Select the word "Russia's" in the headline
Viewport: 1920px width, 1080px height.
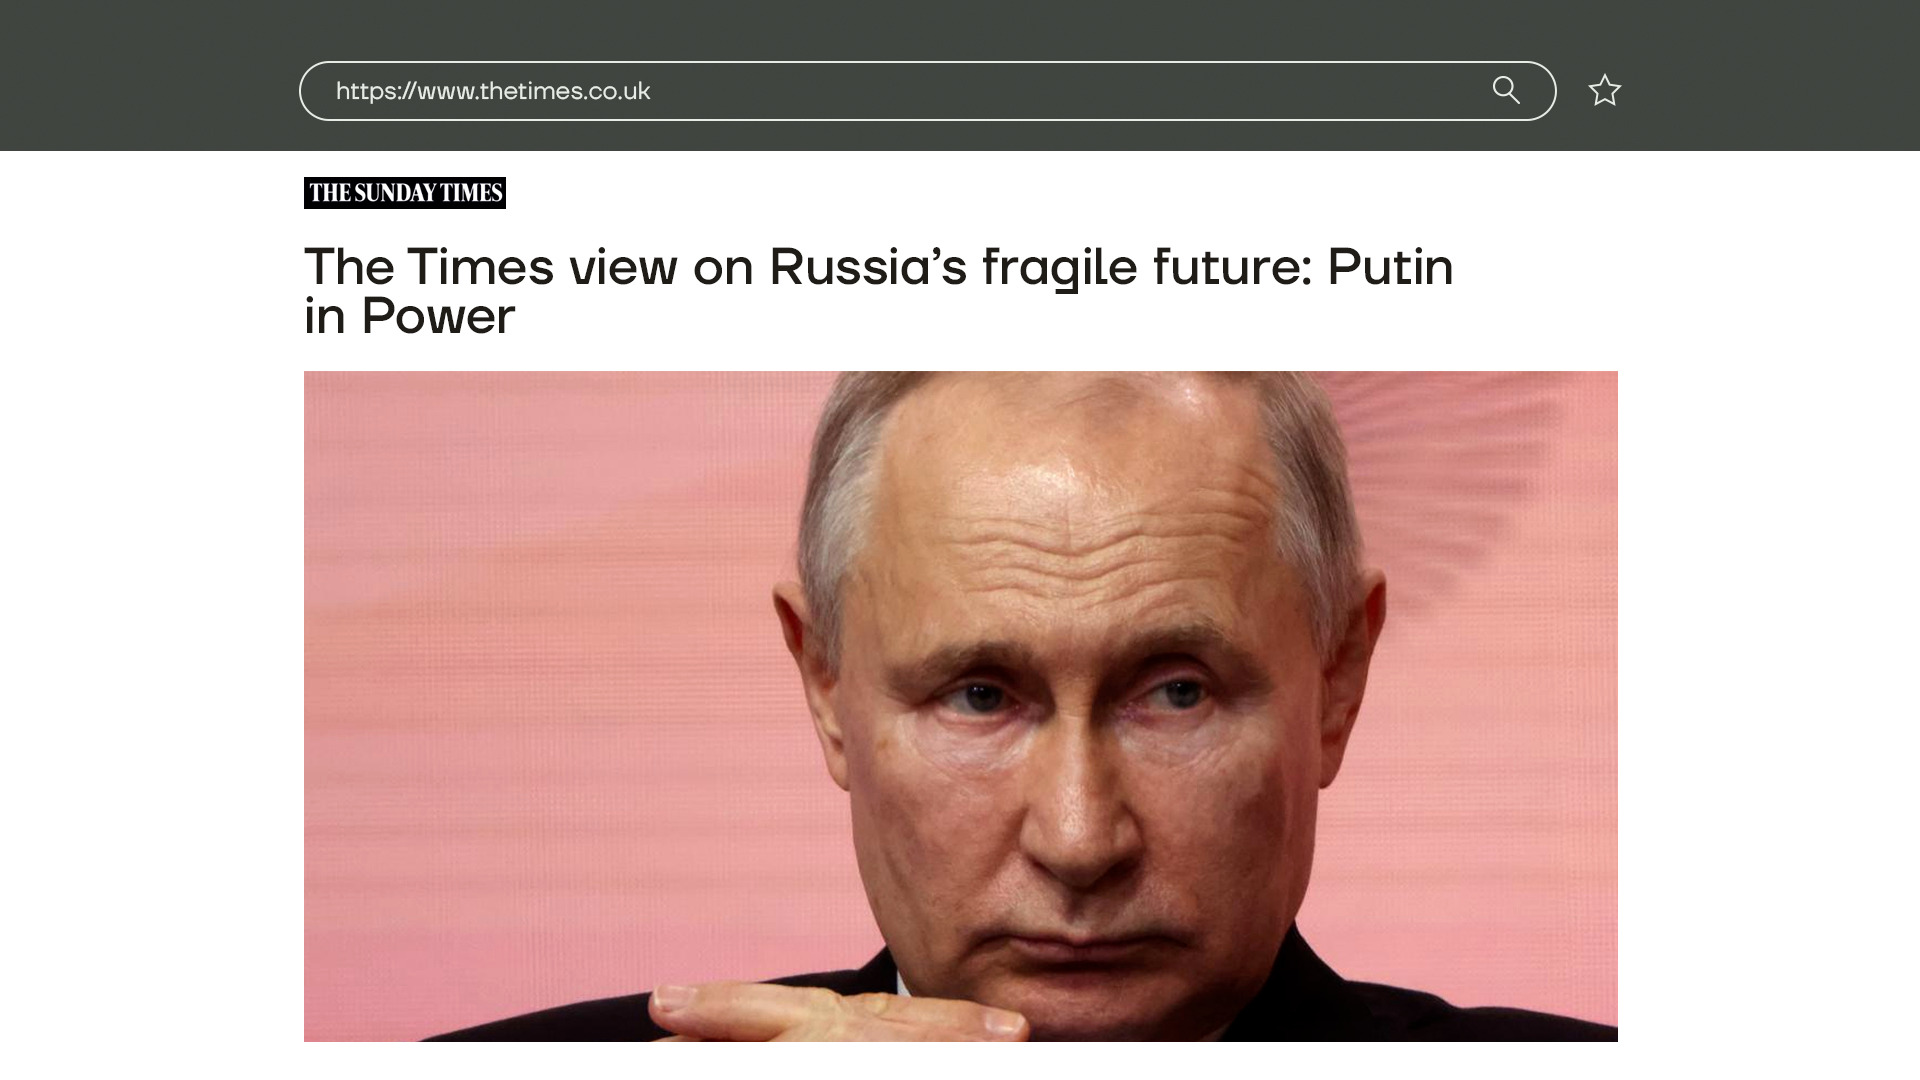click(868, 267)
